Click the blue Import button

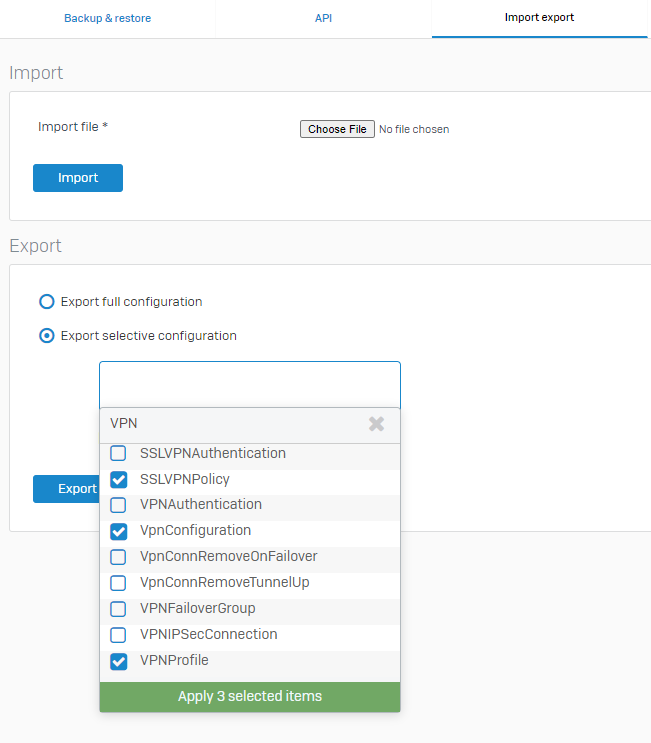[78, 178]
